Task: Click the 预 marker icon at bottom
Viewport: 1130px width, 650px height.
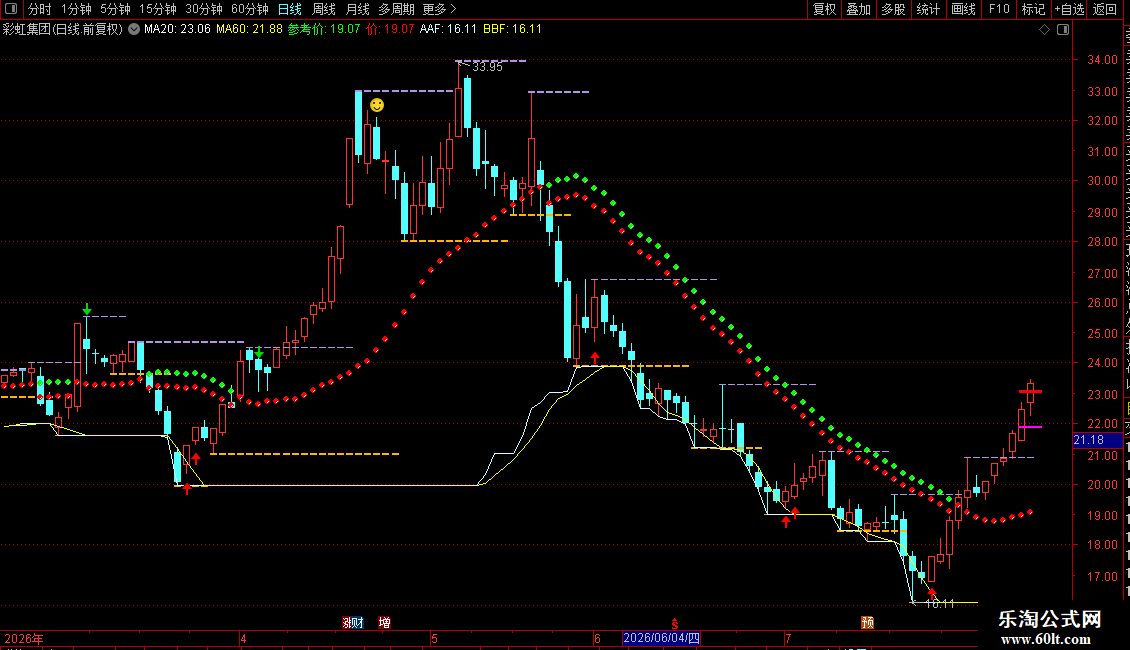Action: [868, 623]
